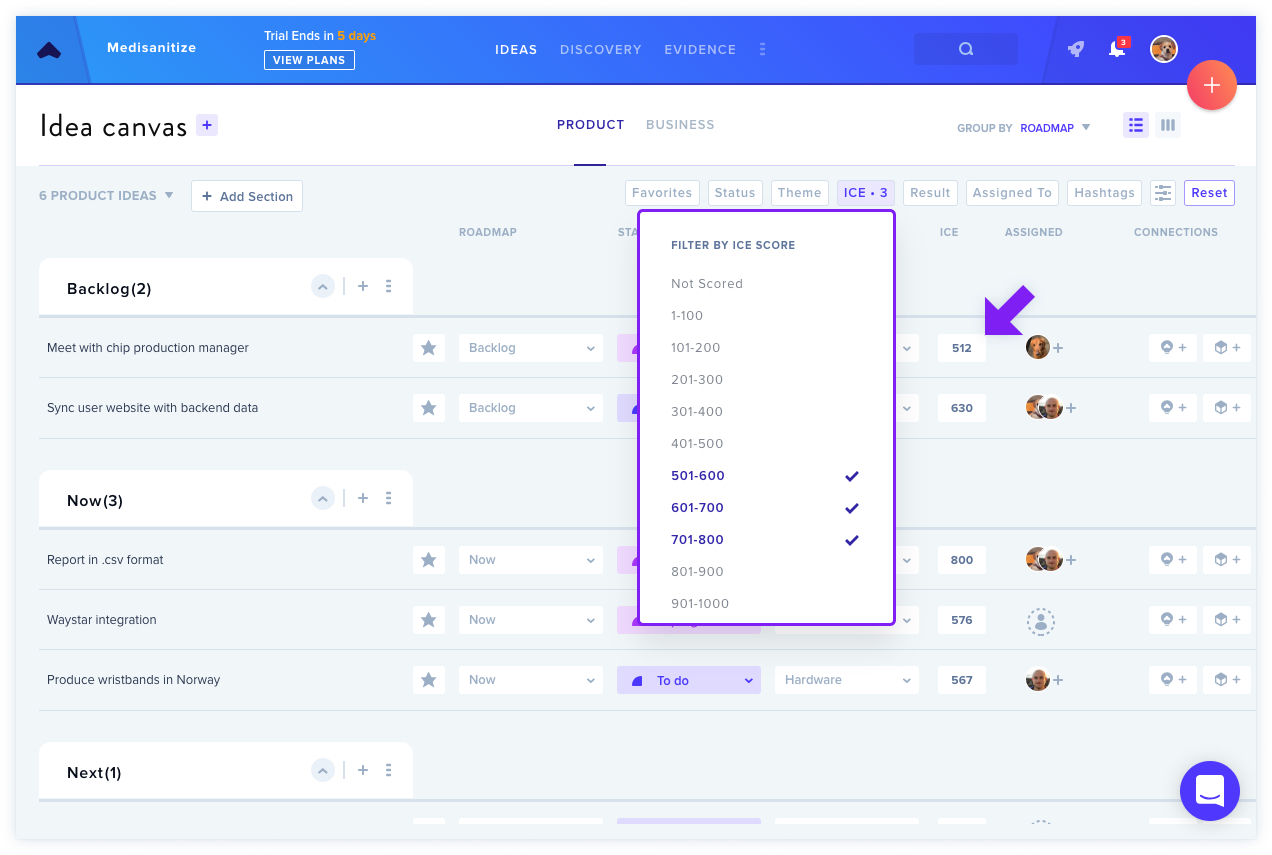Click the rocket icon in header

(1075, 49)
